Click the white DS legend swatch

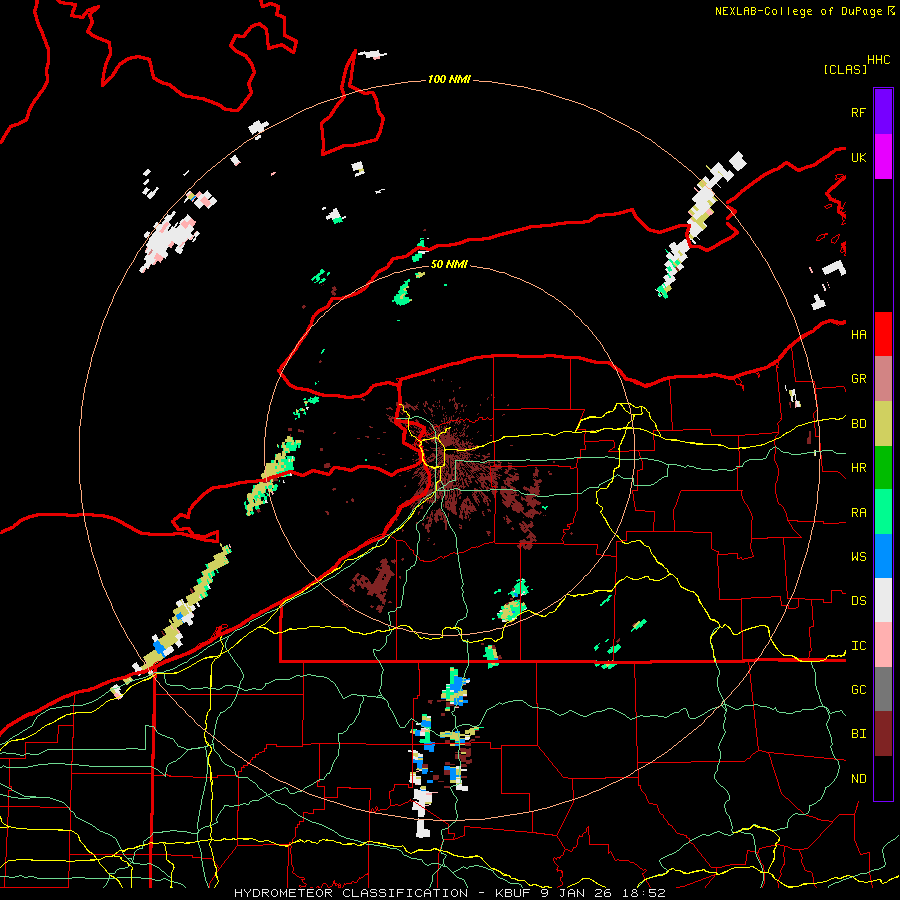tap(883, 600)
